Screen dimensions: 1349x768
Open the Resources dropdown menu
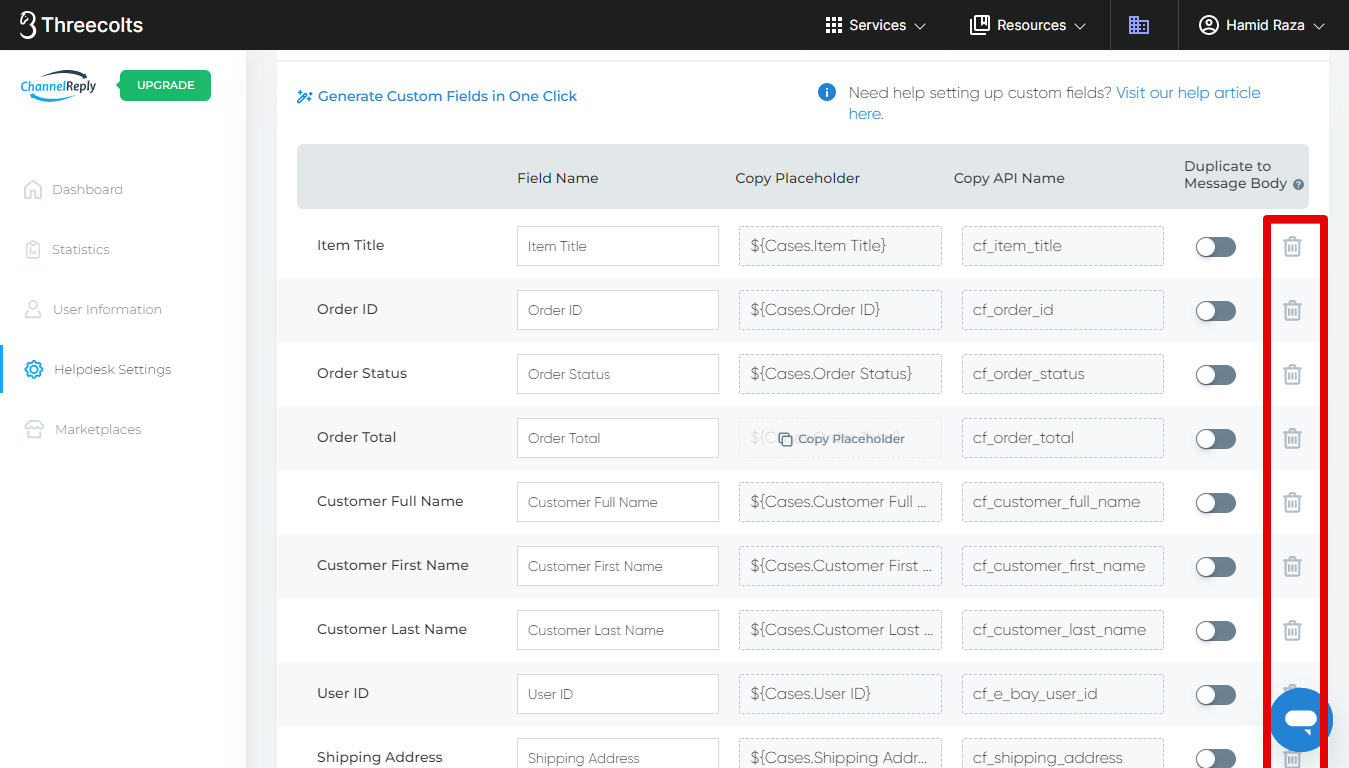pyautogui.click(x=1028, y=25)
